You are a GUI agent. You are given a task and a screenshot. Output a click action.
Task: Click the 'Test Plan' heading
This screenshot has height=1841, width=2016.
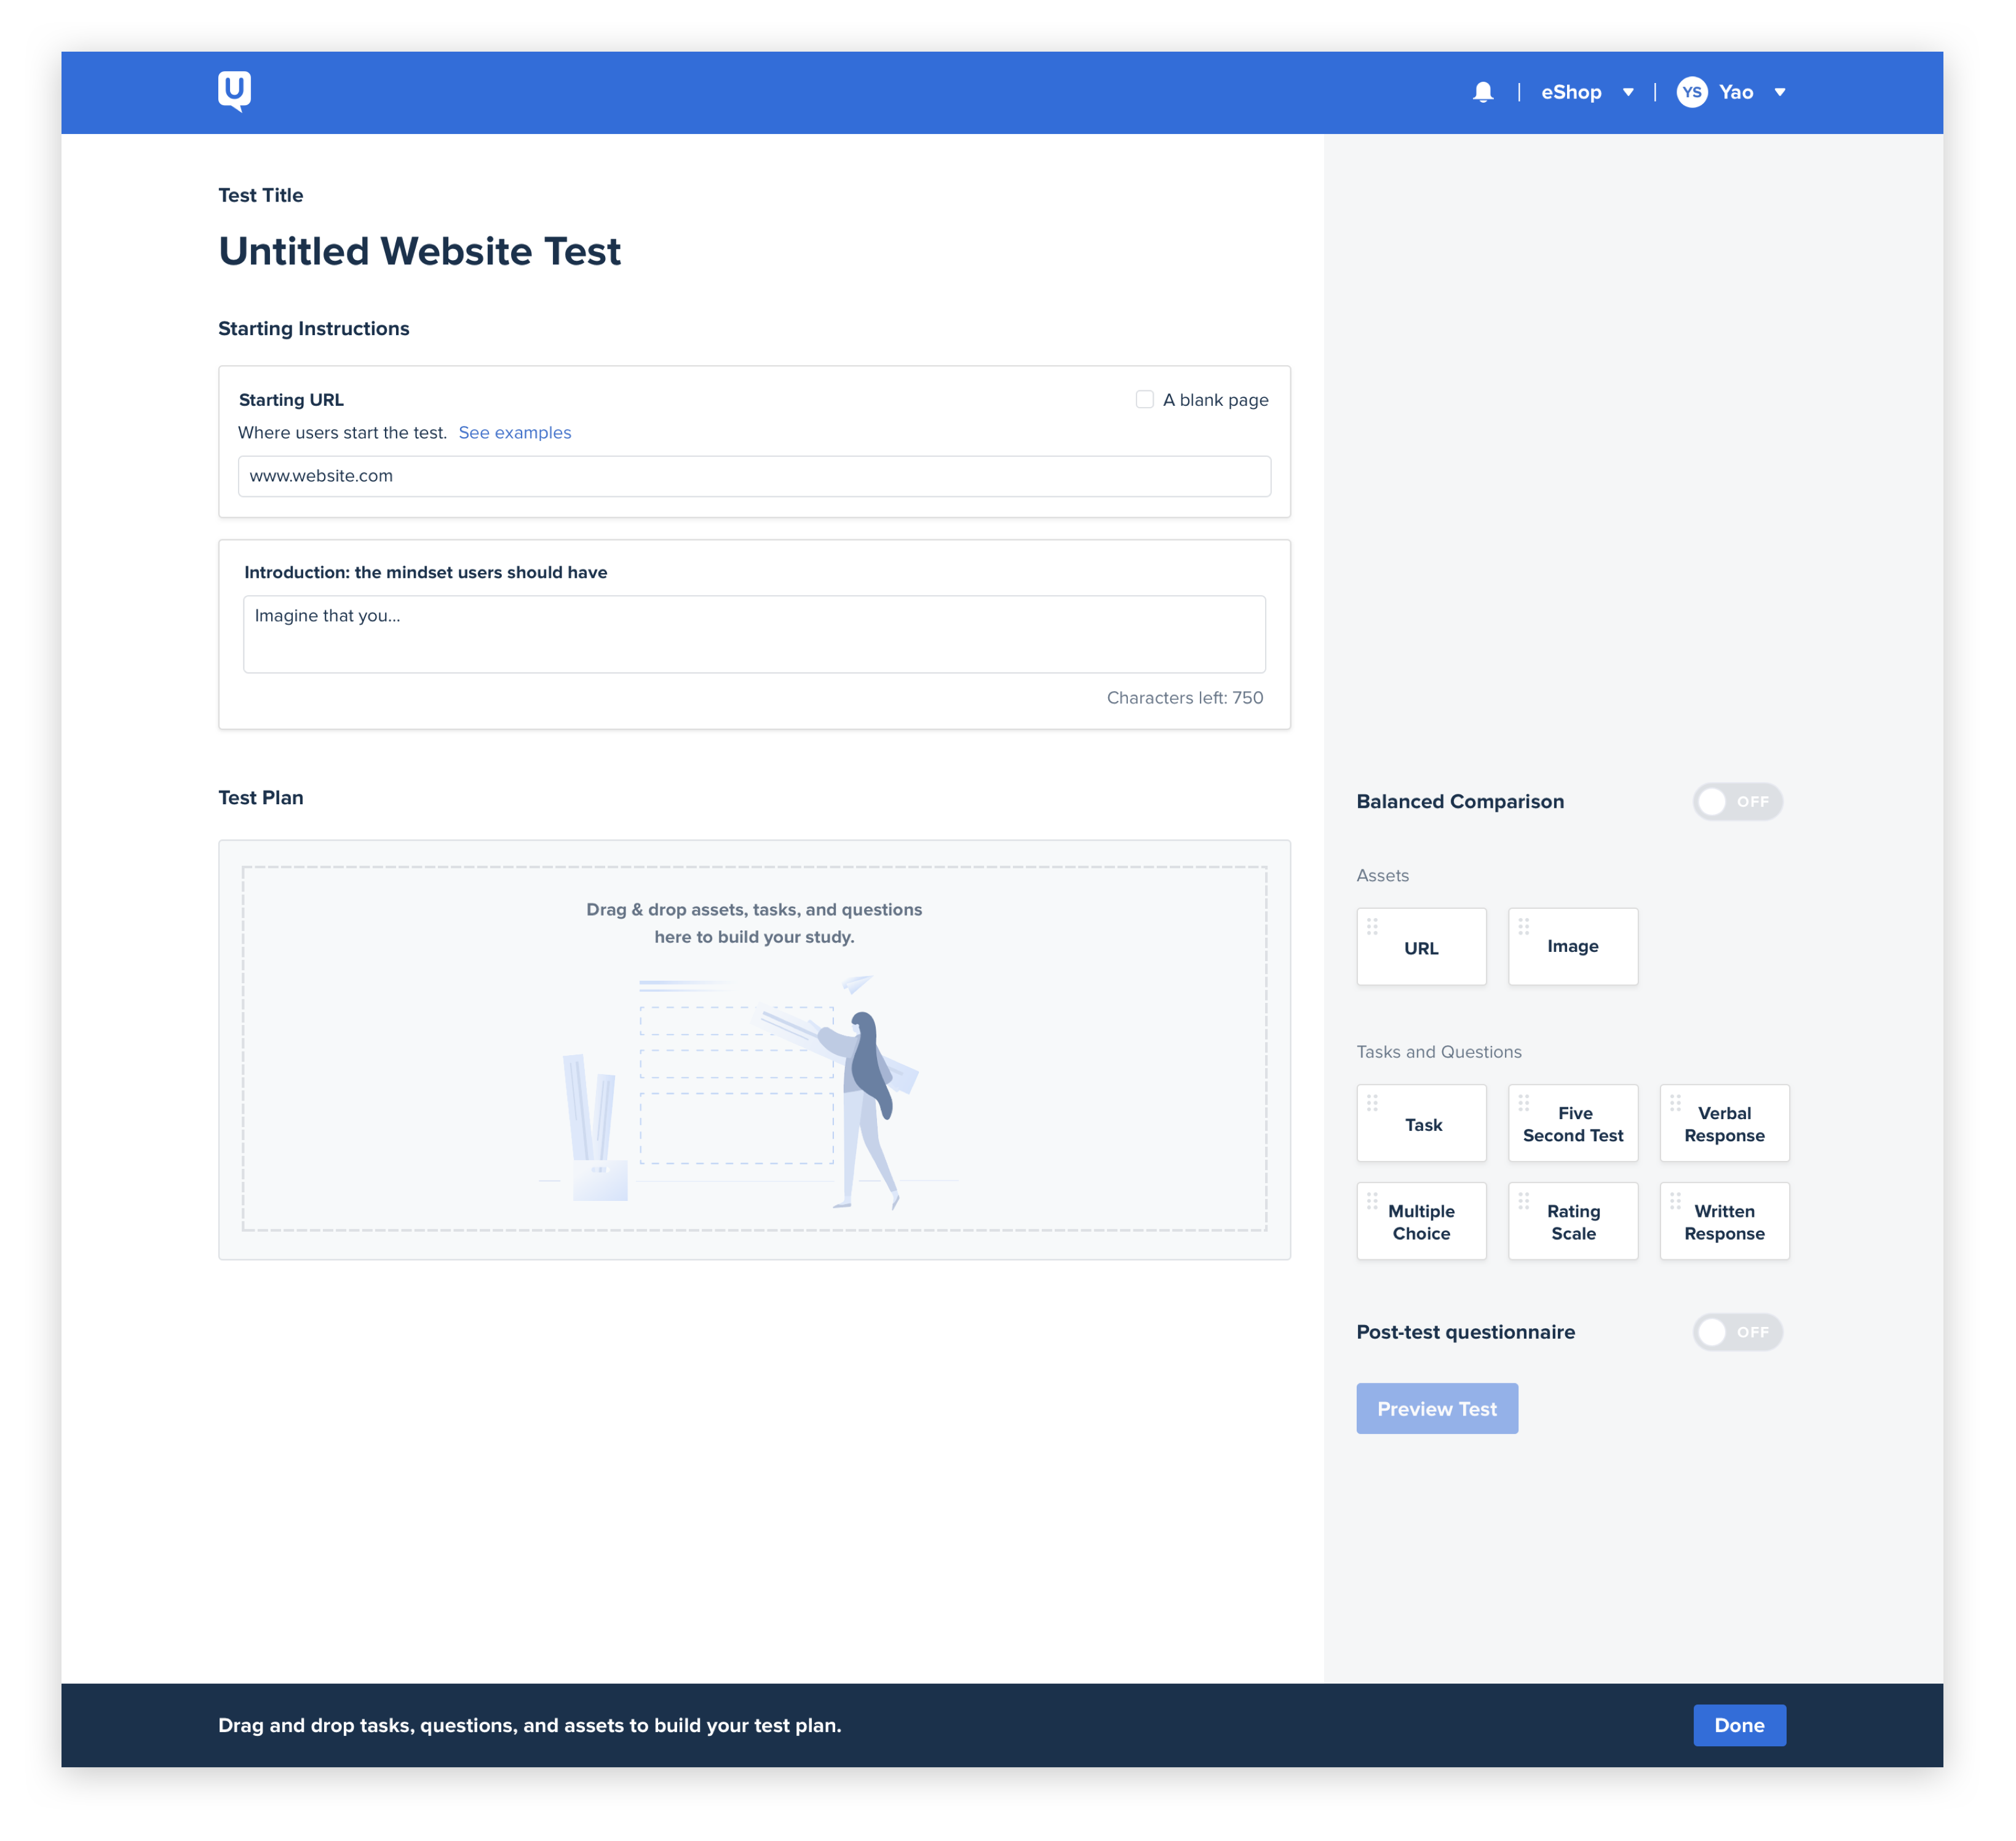click(x=260, y=797)
